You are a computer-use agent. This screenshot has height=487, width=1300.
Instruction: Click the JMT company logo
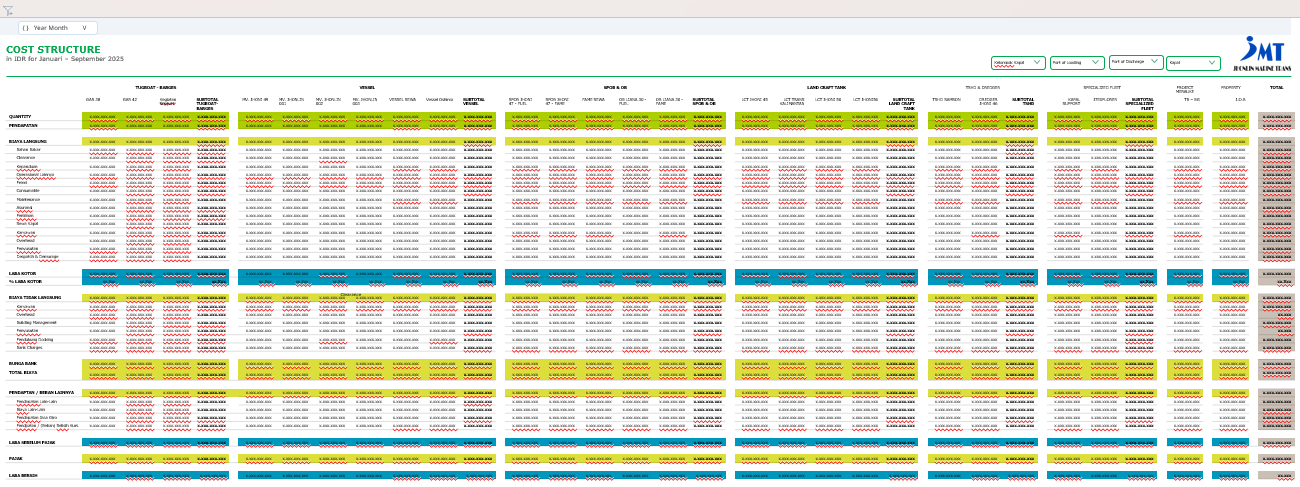(1261, 54)
